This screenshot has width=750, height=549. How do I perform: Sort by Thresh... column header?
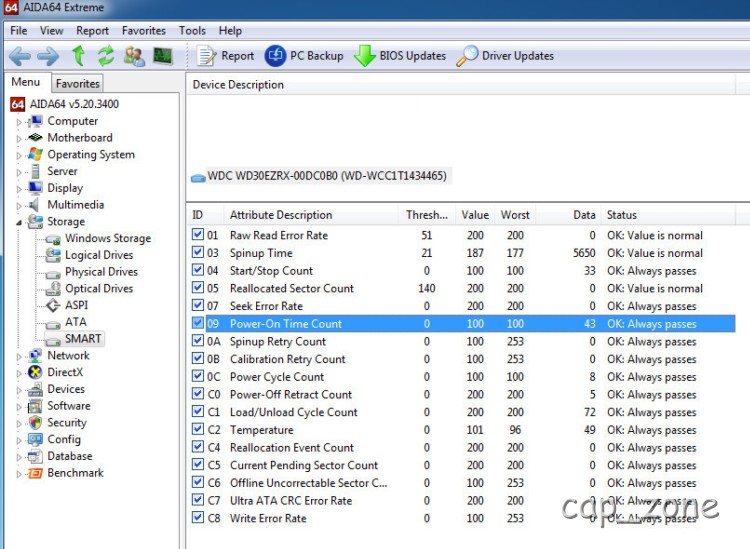tap(427, 215)
